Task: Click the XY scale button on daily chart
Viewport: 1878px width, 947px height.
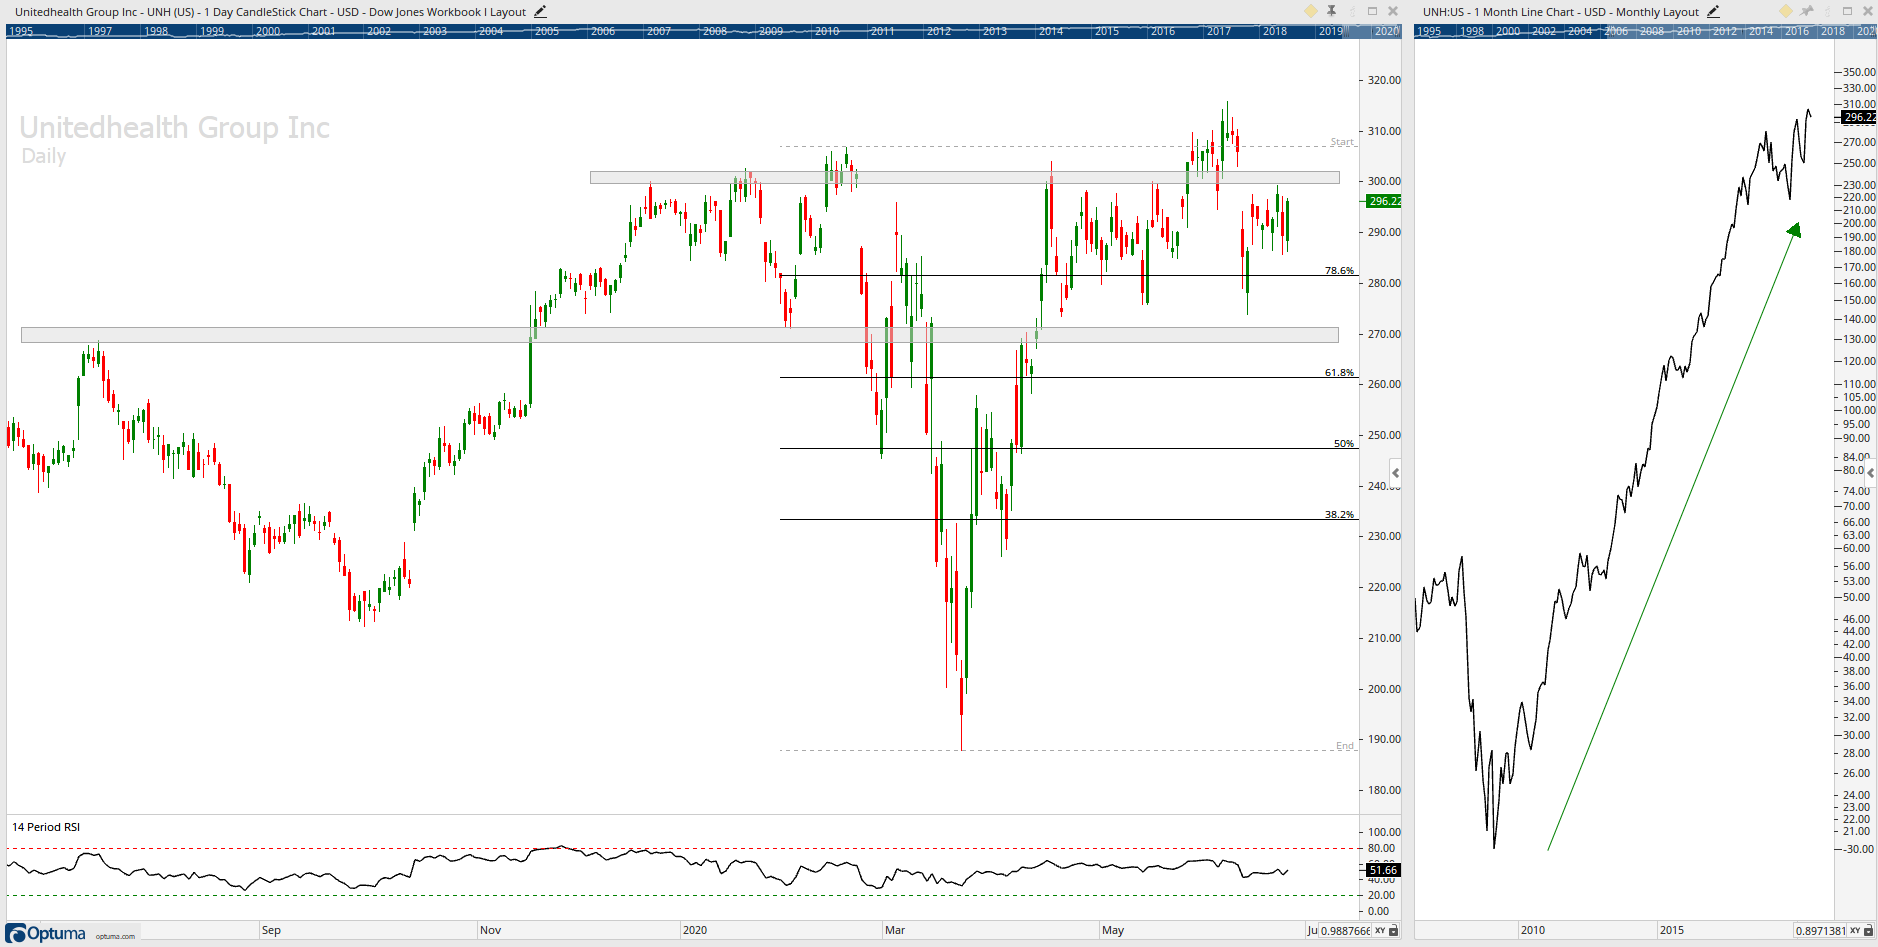Action: tap(1380, 931)
